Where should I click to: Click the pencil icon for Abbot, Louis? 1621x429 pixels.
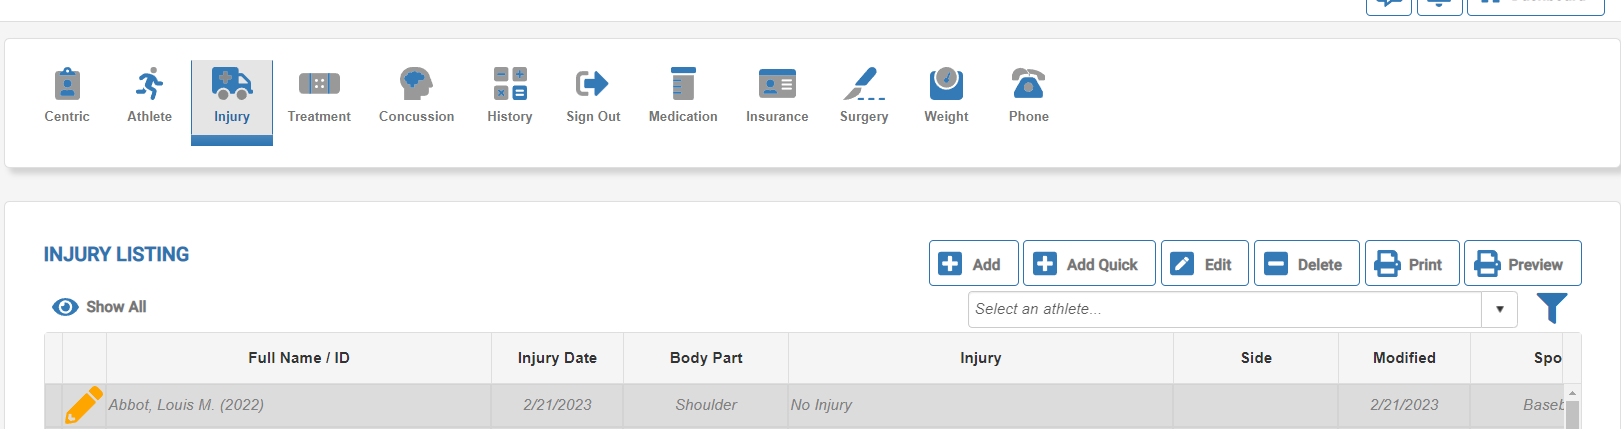83,405
